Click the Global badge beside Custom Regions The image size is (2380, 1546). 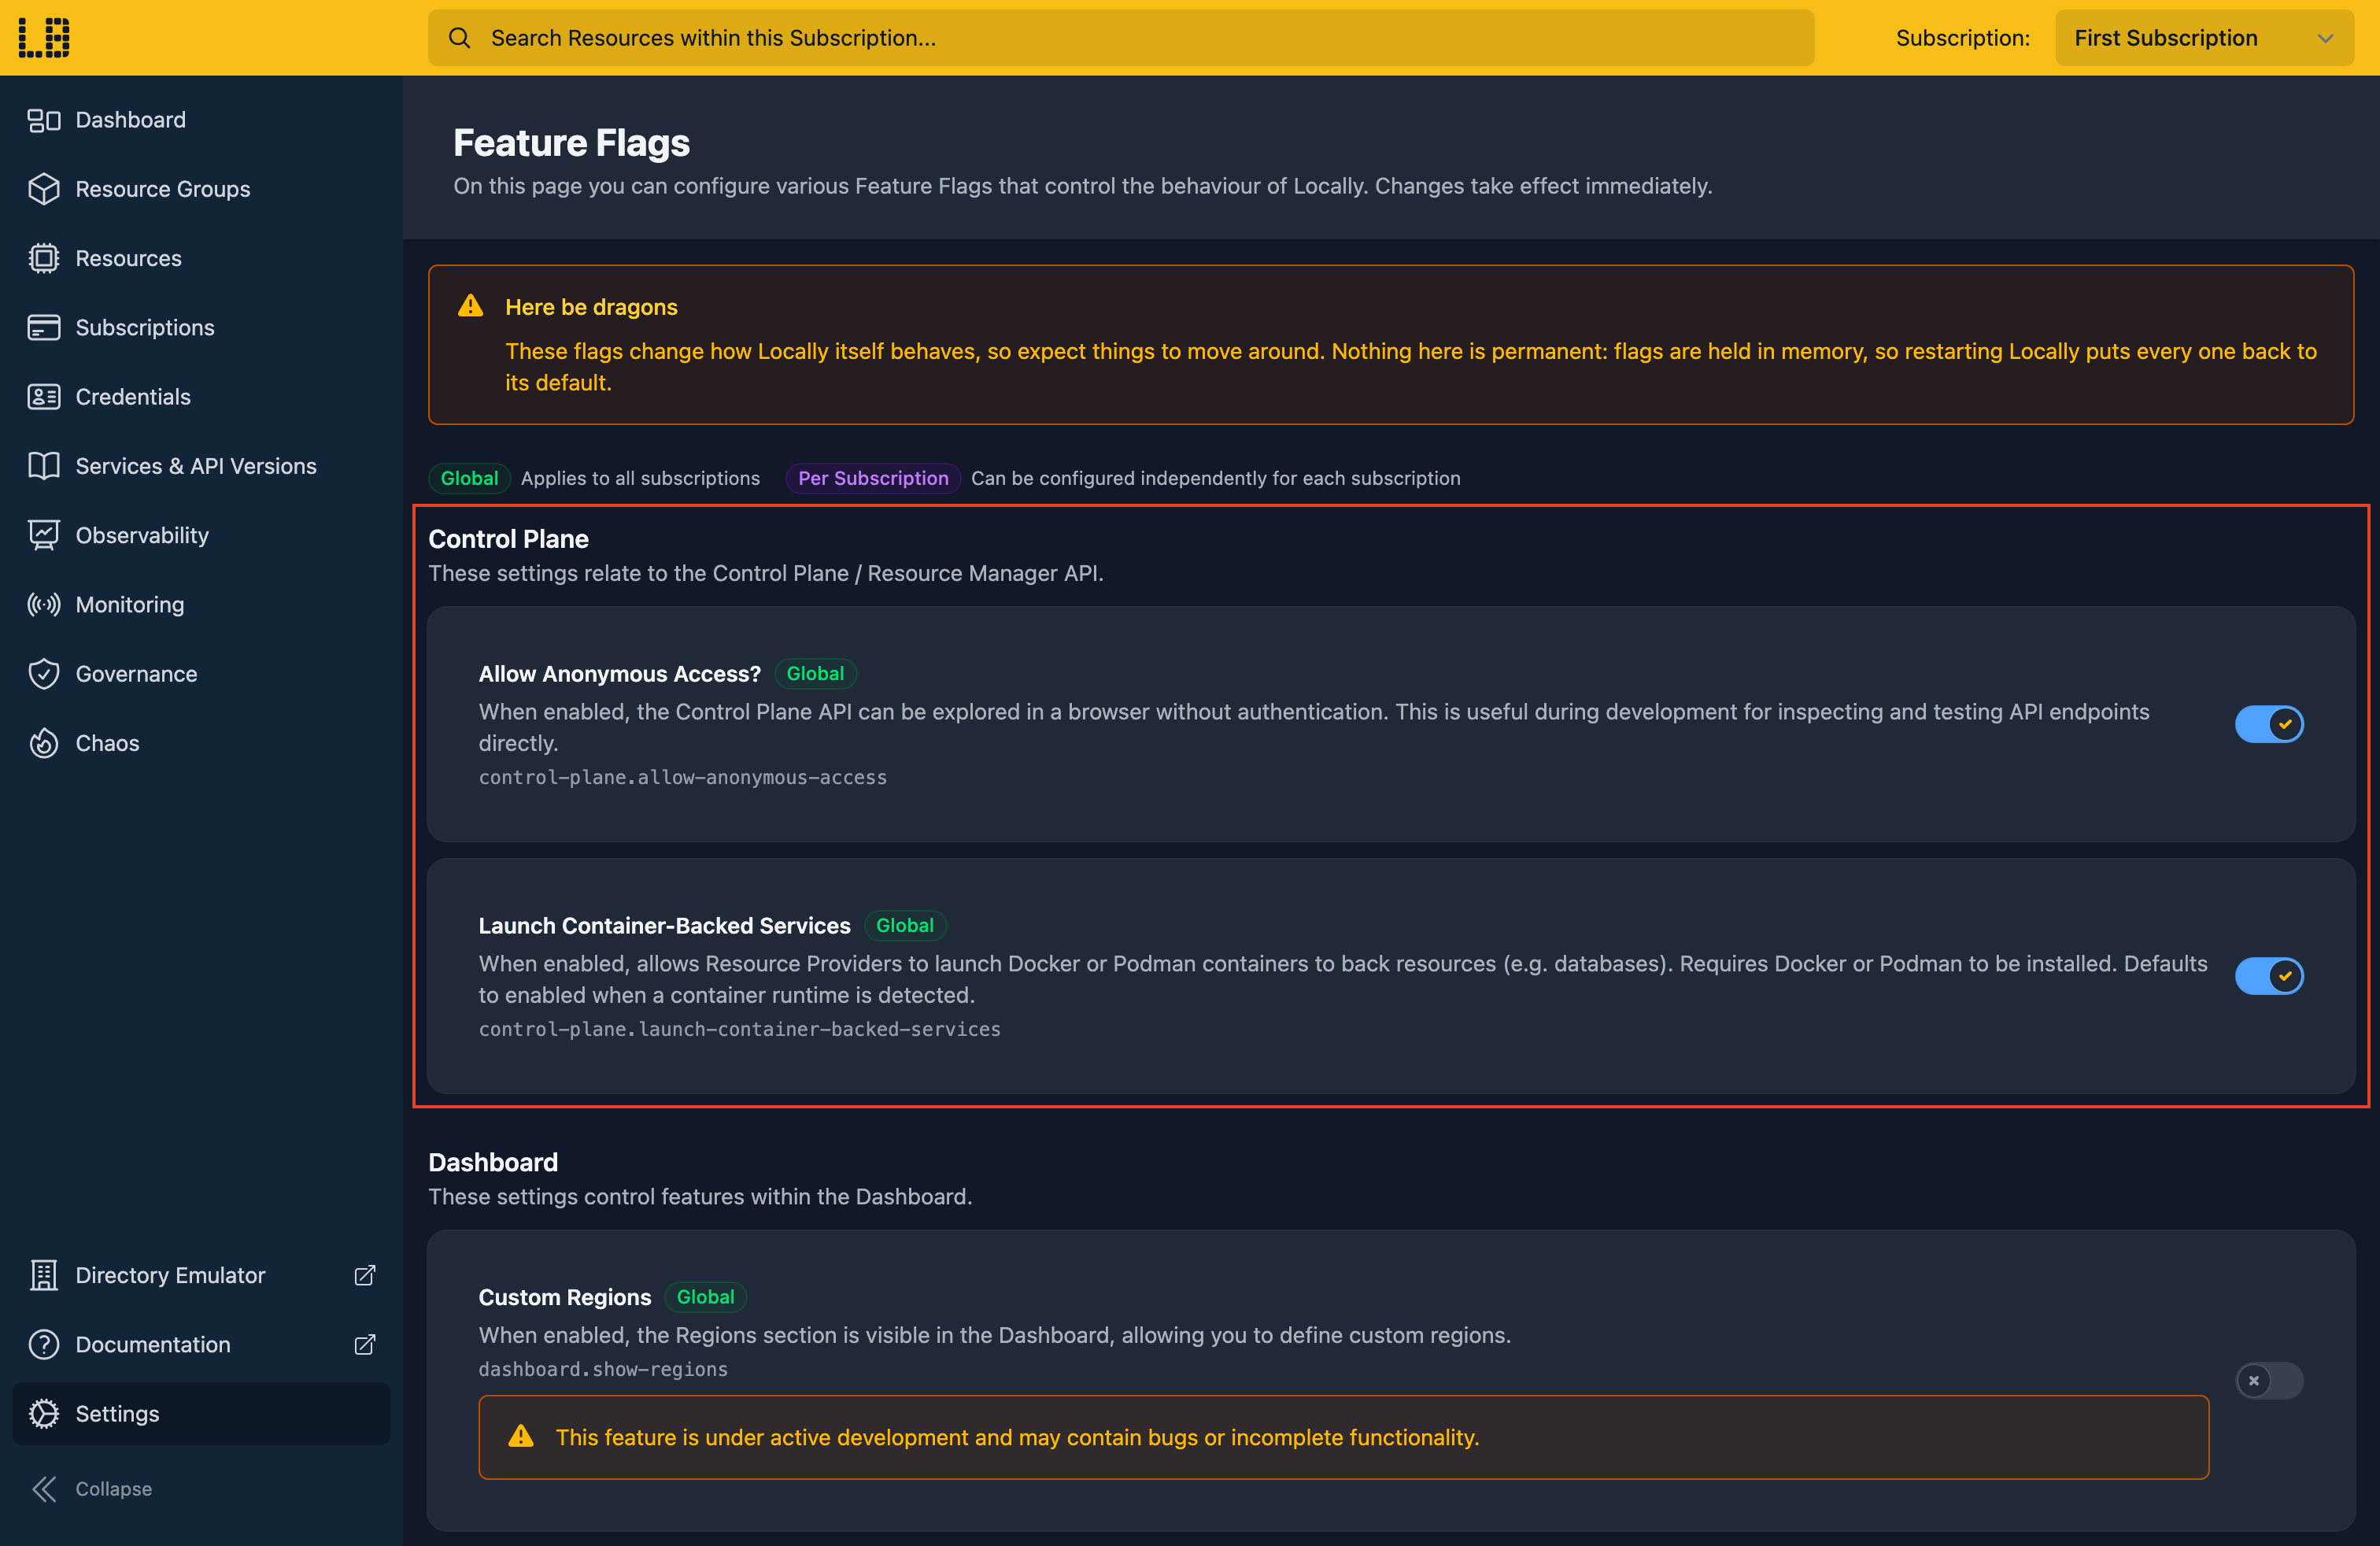pyautogui.click(x=705, y=1297)
